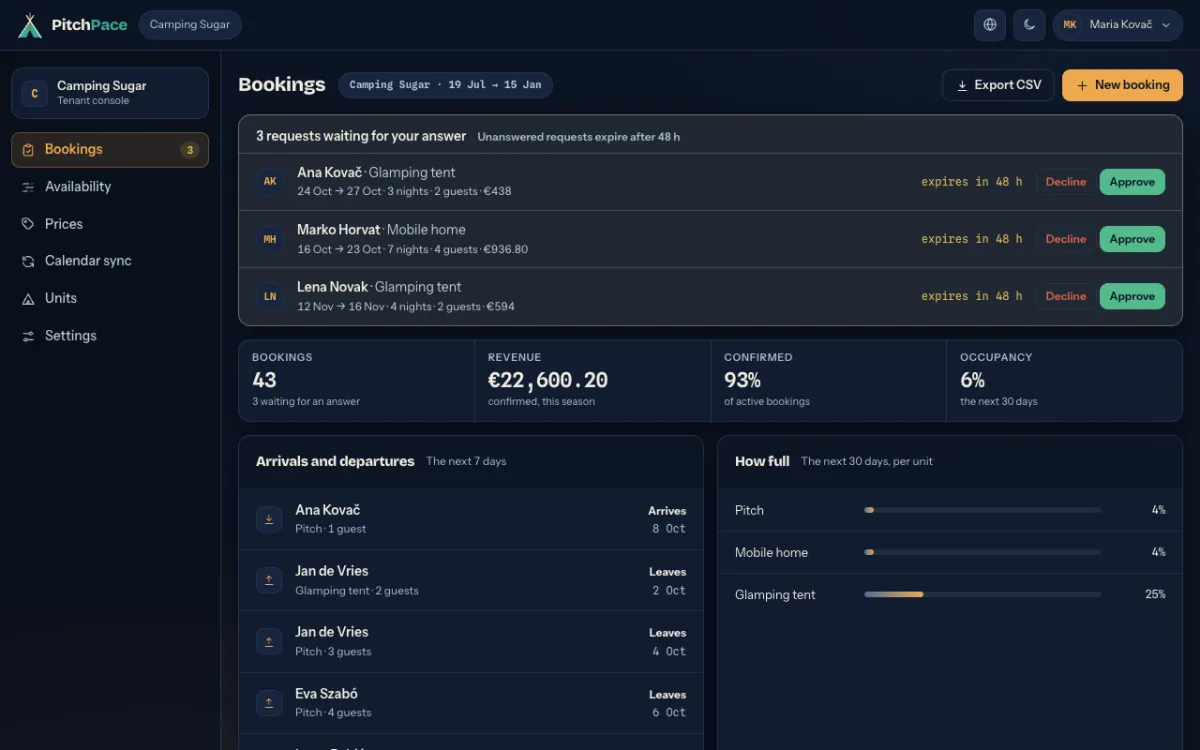Open Settings in the sidebar
The height and width of the screenshot is (750, 1200).
[110, 336]
